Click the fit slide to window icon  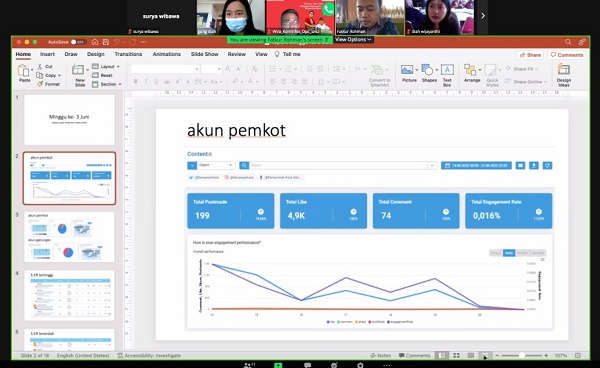click(x=578, y=355)
